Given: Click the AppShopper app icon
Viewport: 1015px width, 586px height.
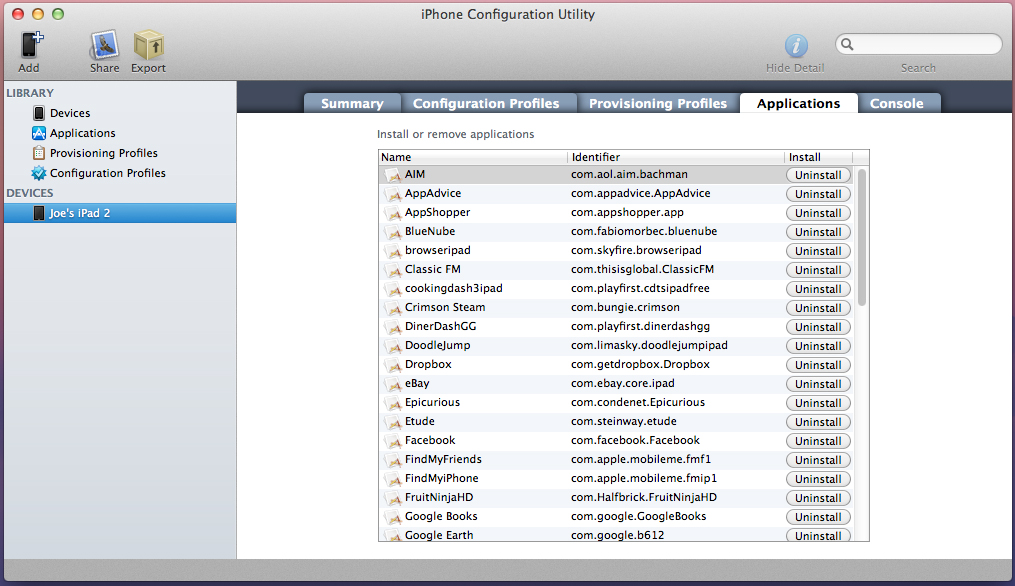Looking at the screenshot, I should (392, 213).
